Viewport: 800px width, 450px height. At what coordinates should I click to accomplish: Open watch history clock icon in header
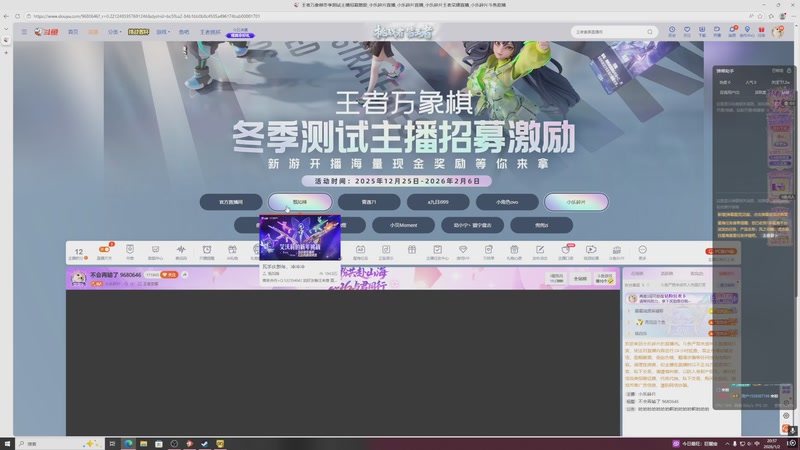pos(672,31)
